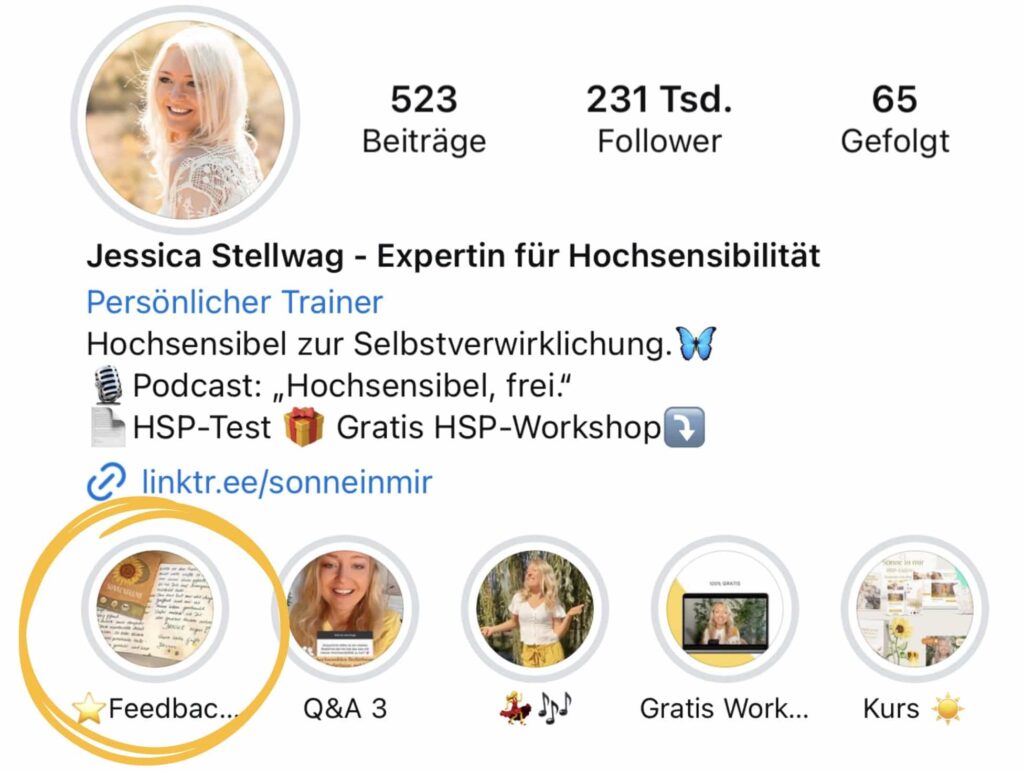1024x771 pixels.
Task: Open the Q&A 3 story highlight
Action: coord(345,608)
